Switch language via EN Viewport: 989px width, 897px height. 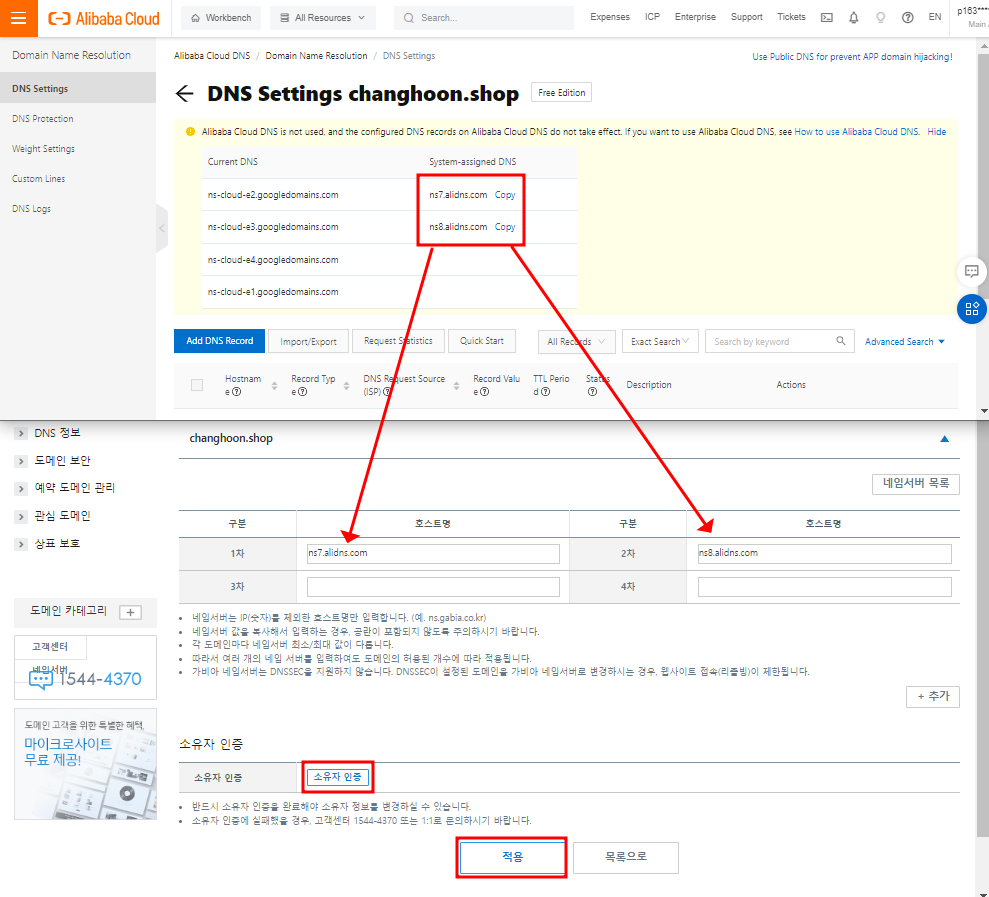pos(935,17)
